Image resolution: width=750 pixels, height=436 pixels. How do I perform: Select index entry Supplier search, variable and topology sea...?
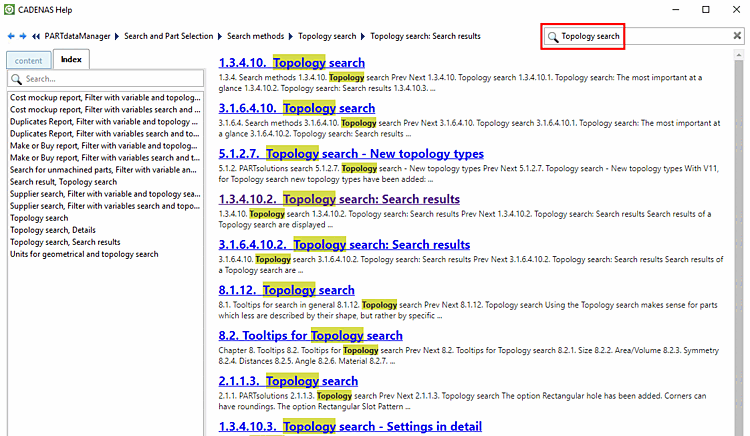[x=105, y=194]
